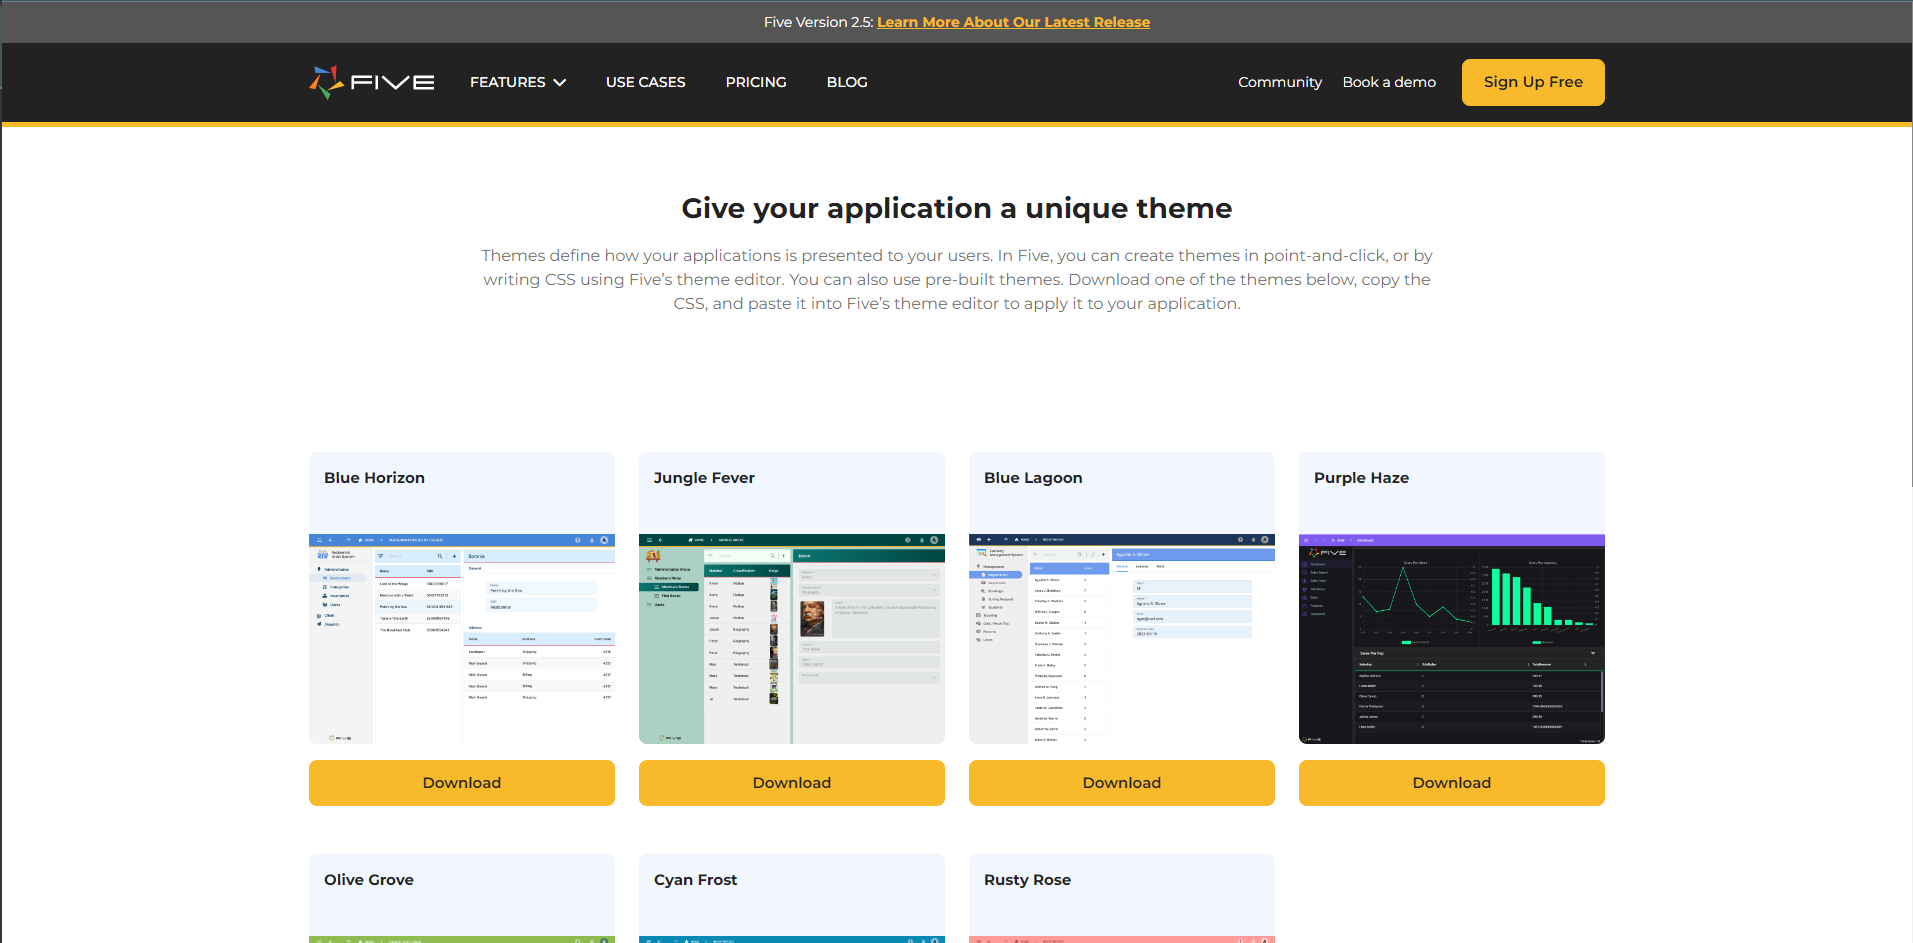This screenshot has height=943, width=1913.
Task: Click the filter icon in Jungle Fever search bar
Action: click(710, 555)
